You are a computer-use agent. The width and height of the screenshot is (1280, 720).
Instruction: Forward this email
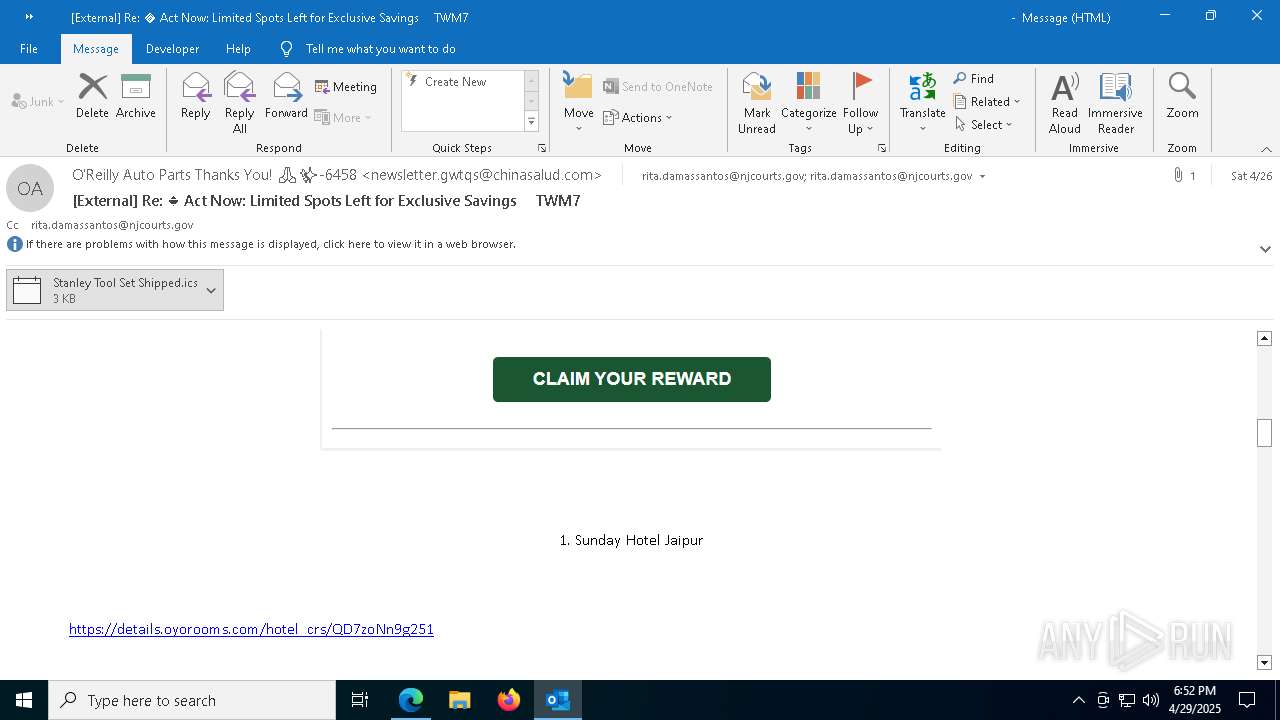click(x=286, y=96)
